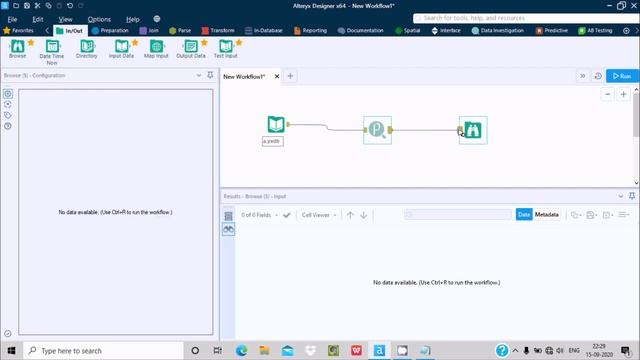Expand the Results panel dropdown chevron
Viewport: 640px width, 360px height.
pos(620,196)
